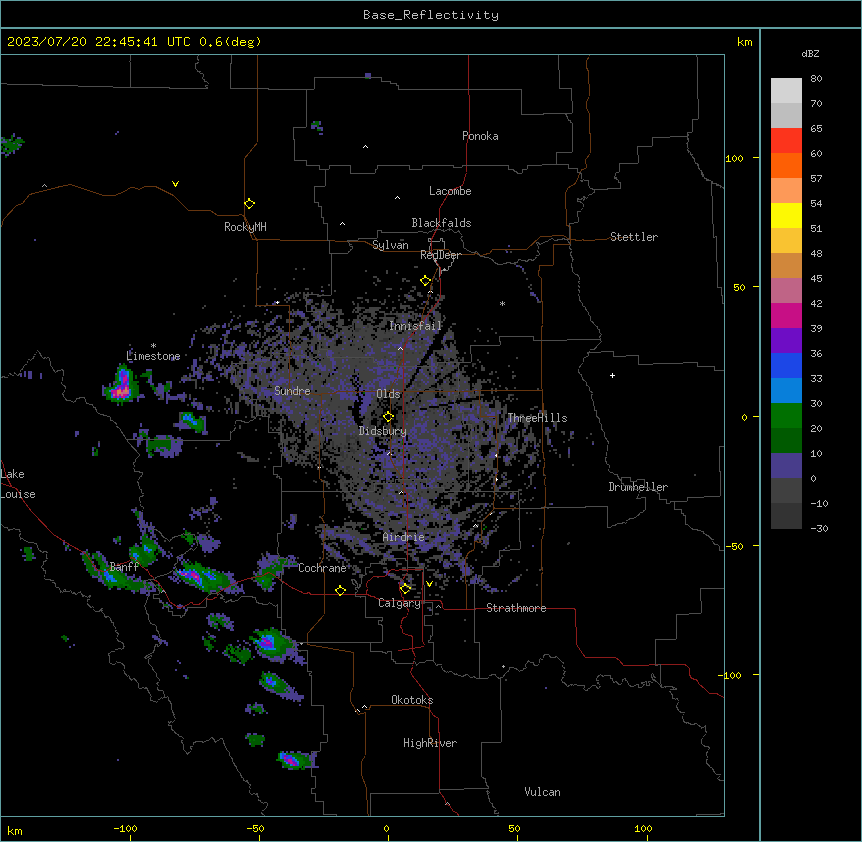Click the Sylvan label
This screenshot has width=862, height=842.
tap(390, 245)
